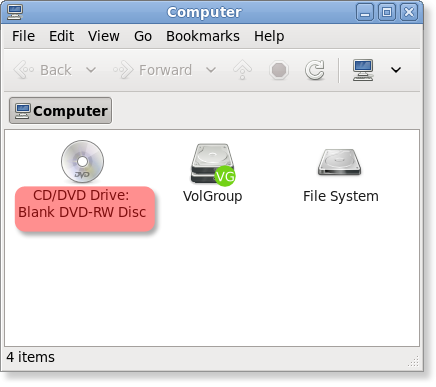Click the File System label text
Image resolution: width=436 pixels, height=387 pixels.
tap(341, 196)
